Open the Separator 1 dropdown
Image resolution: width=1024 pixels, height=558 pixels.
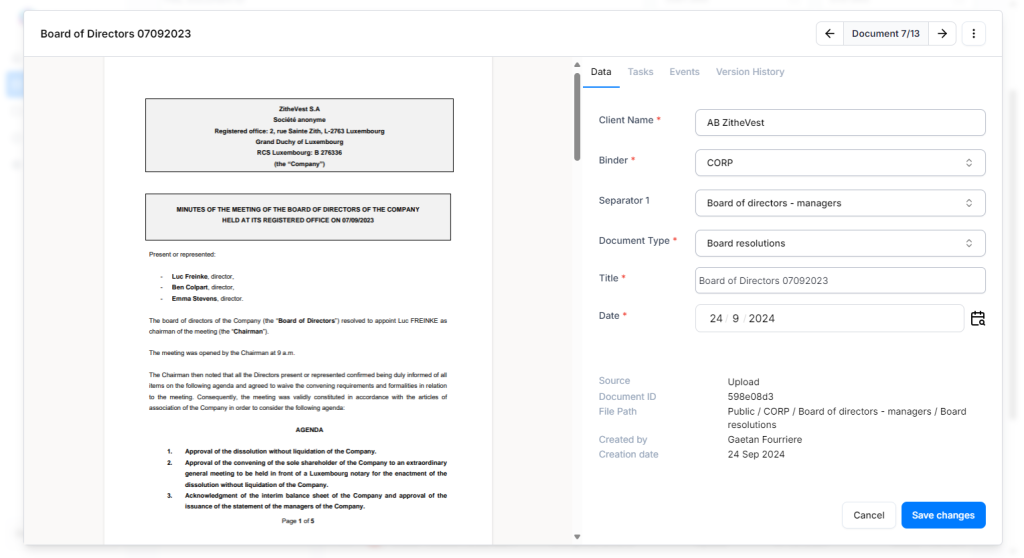839,203
